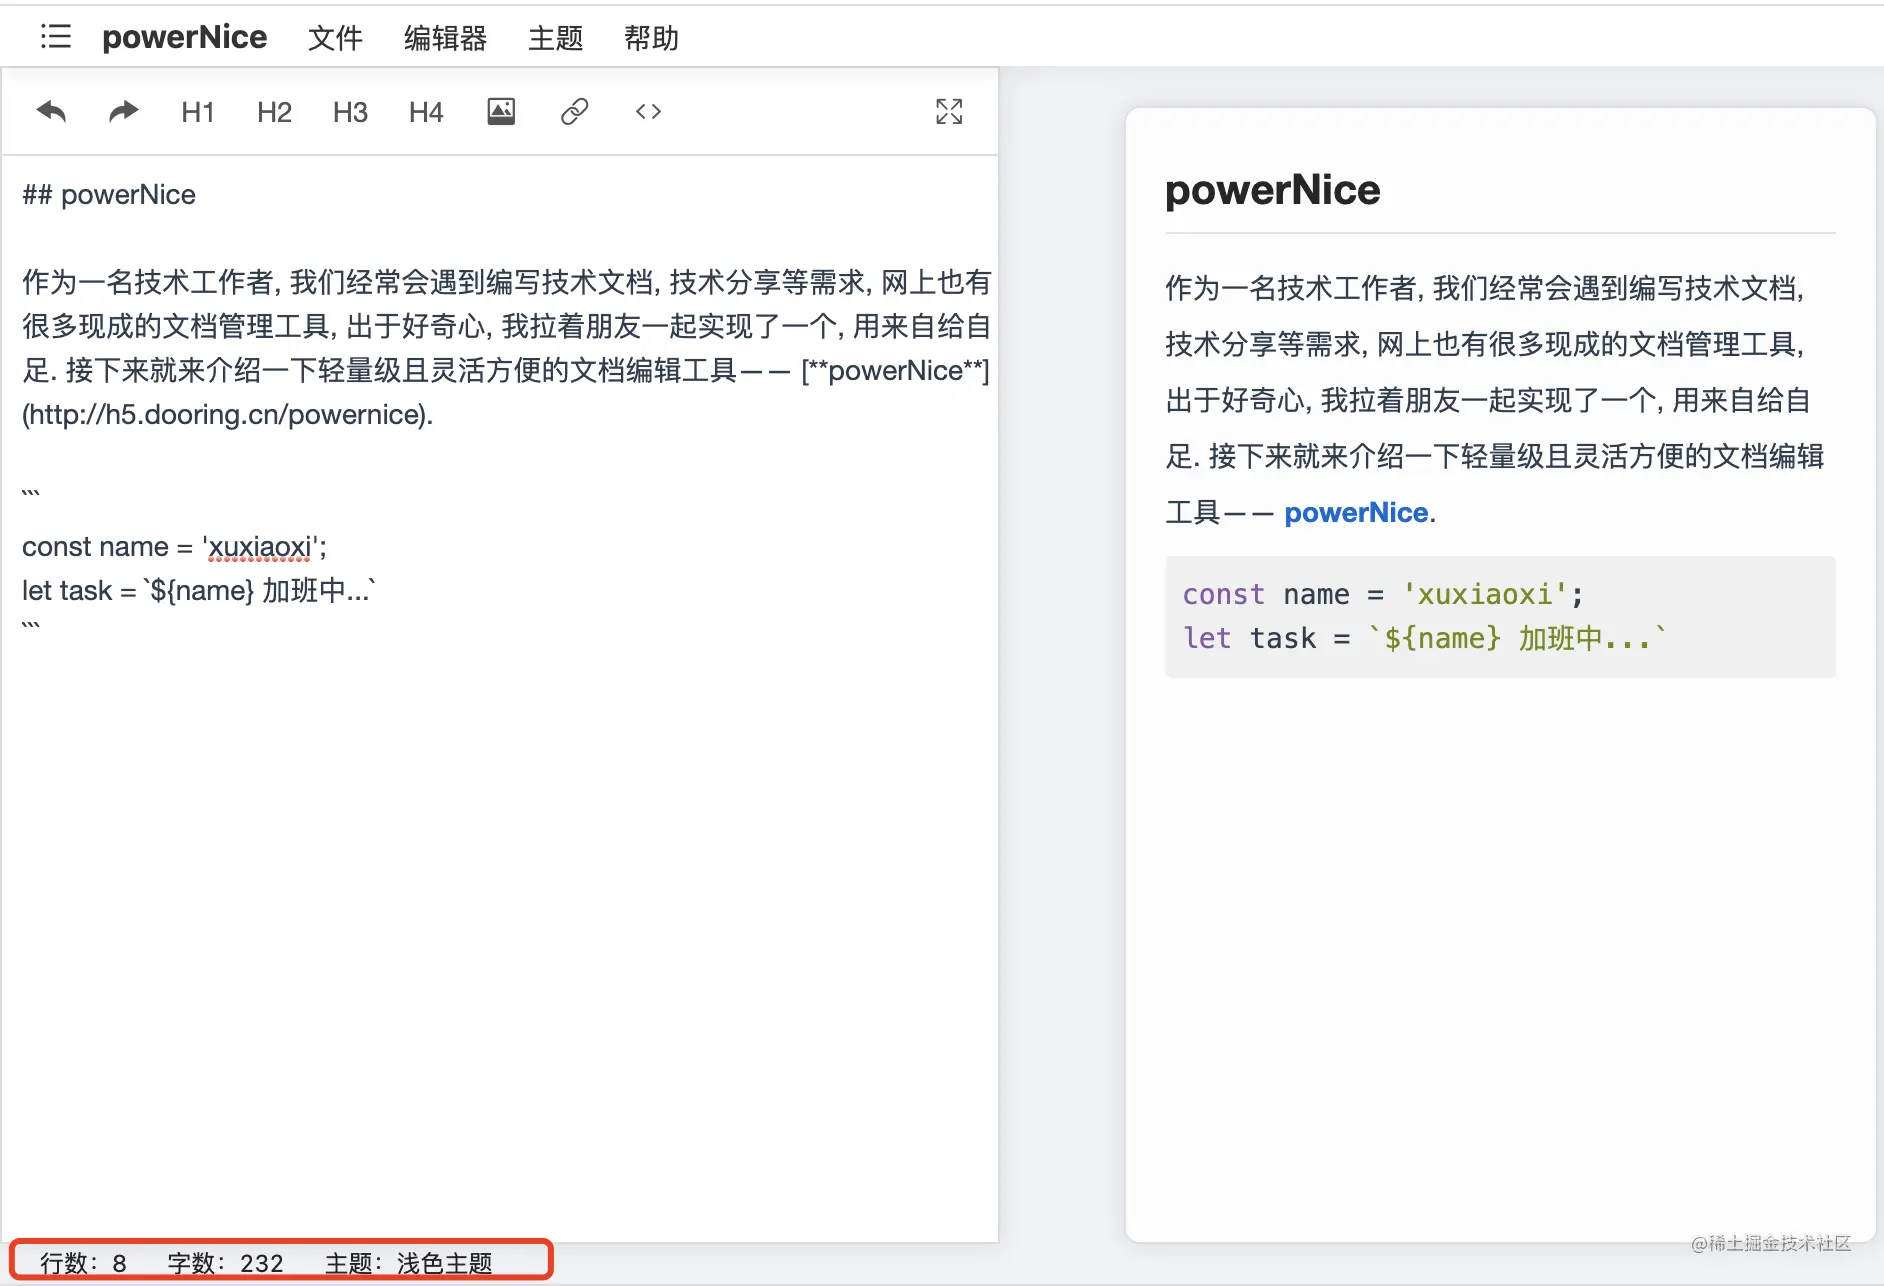Insert an H4 heading
Screen dimensions: 1884x1286
(426, 112)
